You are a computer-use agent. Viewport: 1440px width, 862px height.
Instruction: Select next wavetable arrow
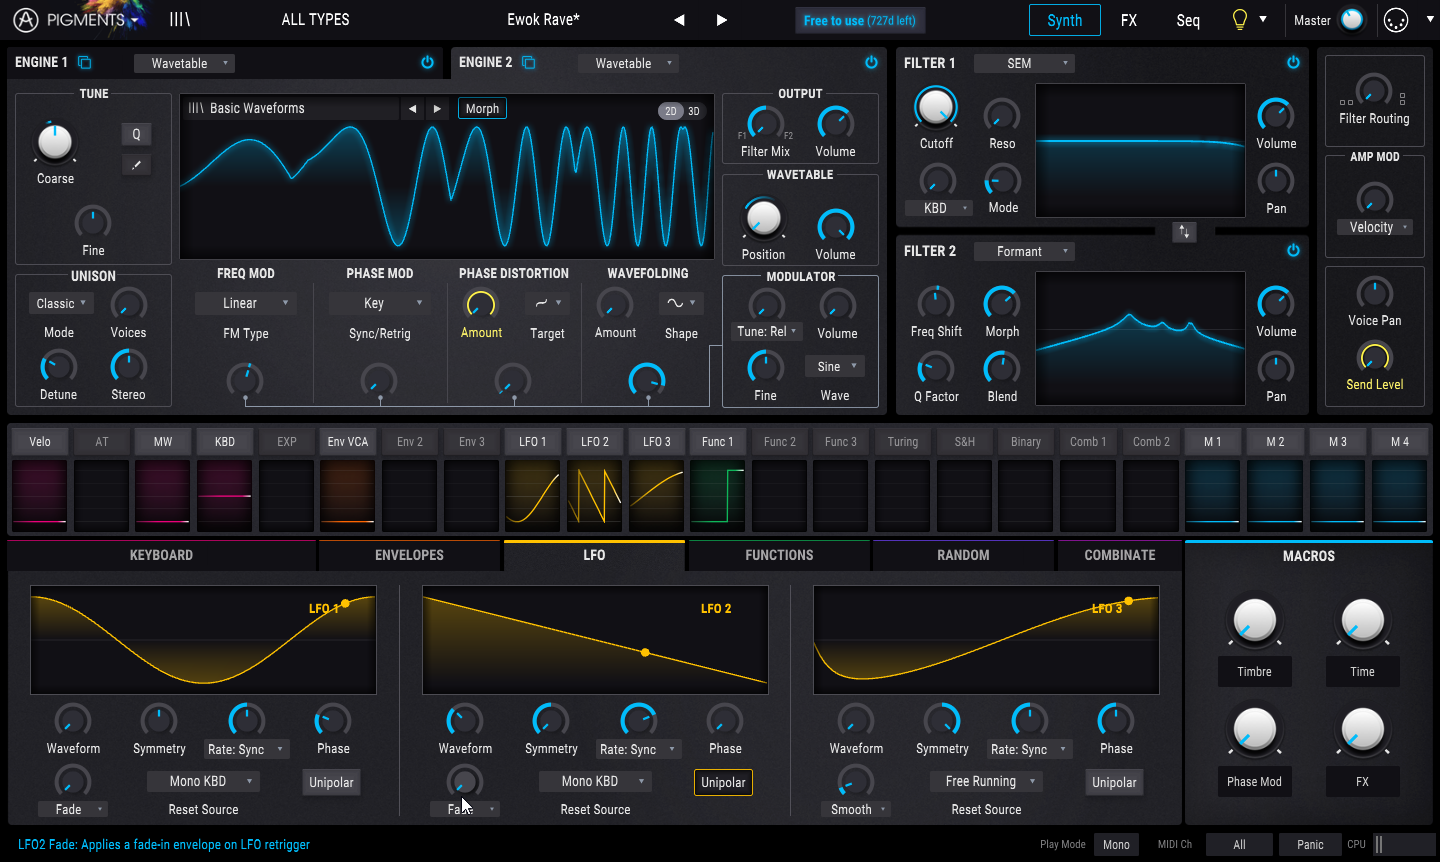point(437,109)
